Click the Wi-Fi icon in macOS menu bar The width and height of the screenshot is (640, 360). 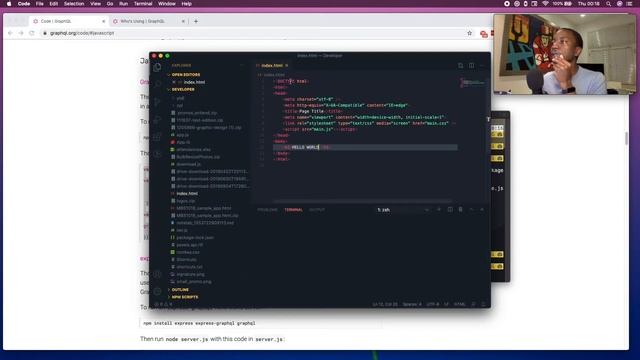[x=545, y=4]
